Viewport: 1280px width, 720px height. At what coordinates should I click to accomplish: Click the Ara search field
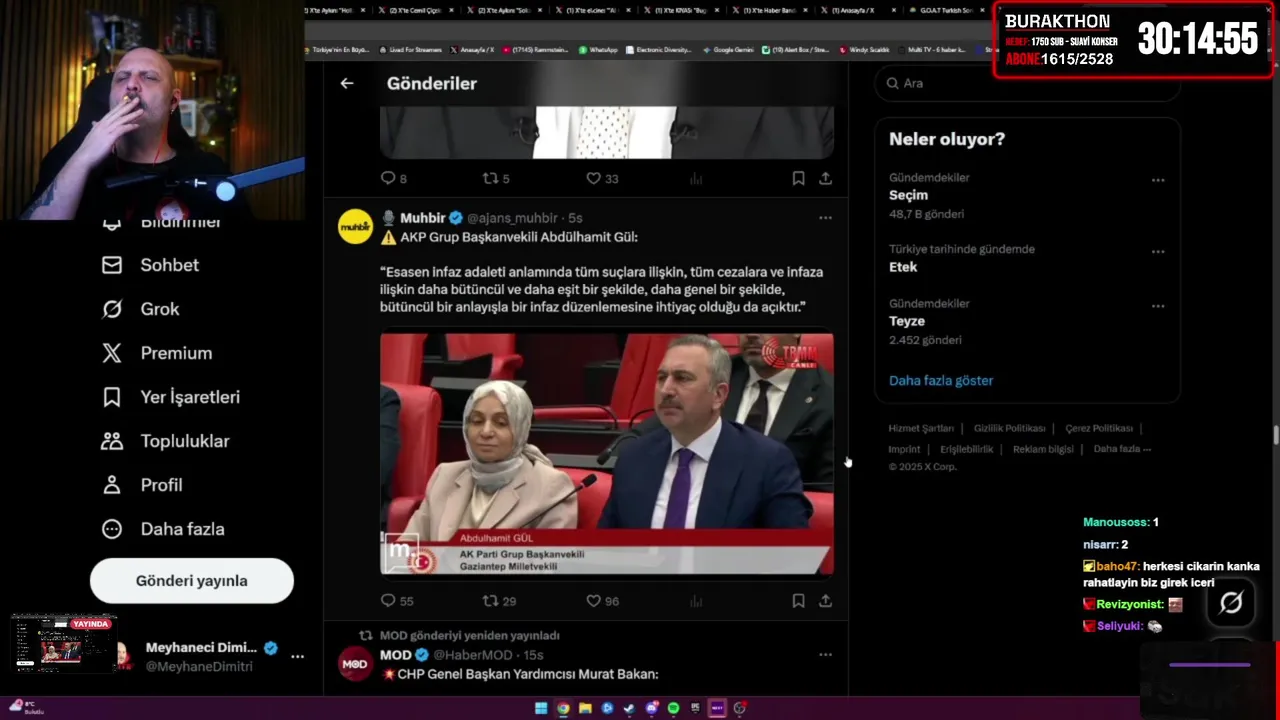pos(1027,83)
